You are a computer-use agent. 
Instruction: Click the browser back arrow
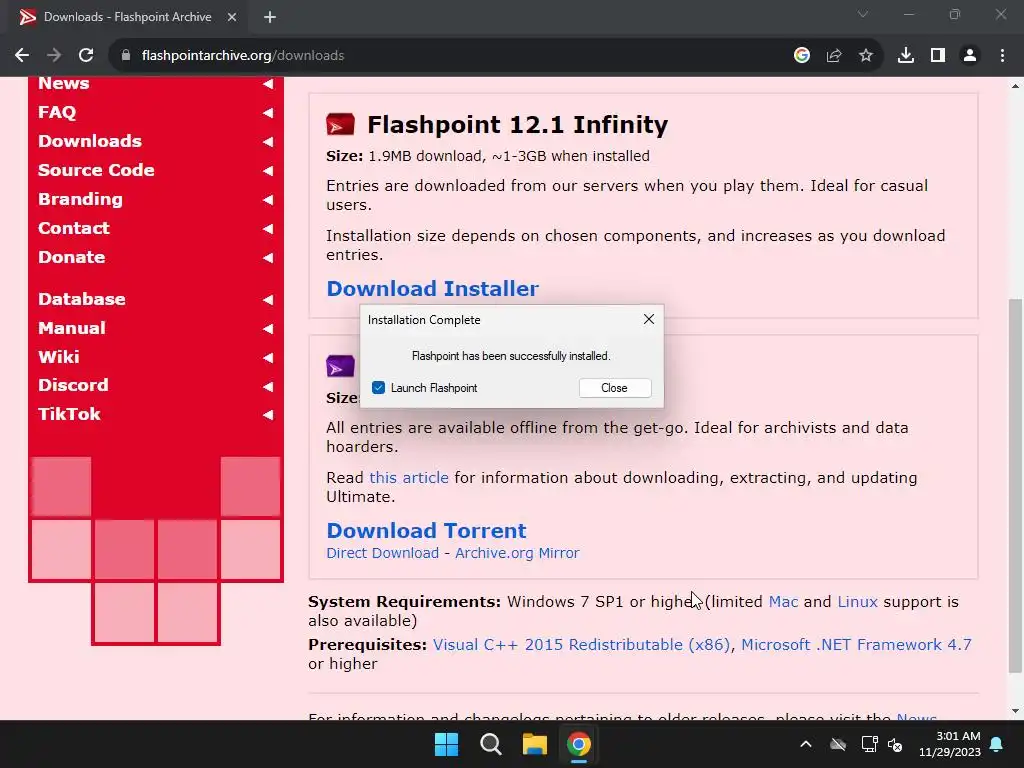point(22,56)
